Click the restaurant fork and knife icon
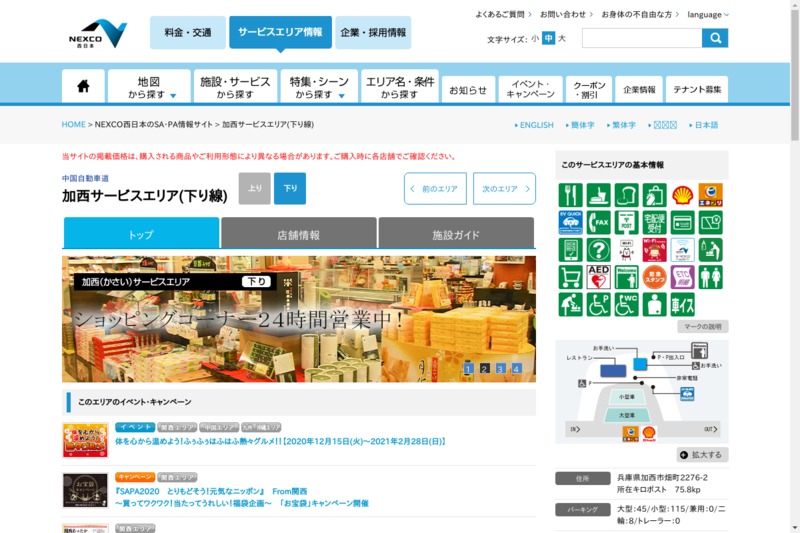Image resolution: width=800 pixels, height=533 pixels. click(x=571, y=195)
